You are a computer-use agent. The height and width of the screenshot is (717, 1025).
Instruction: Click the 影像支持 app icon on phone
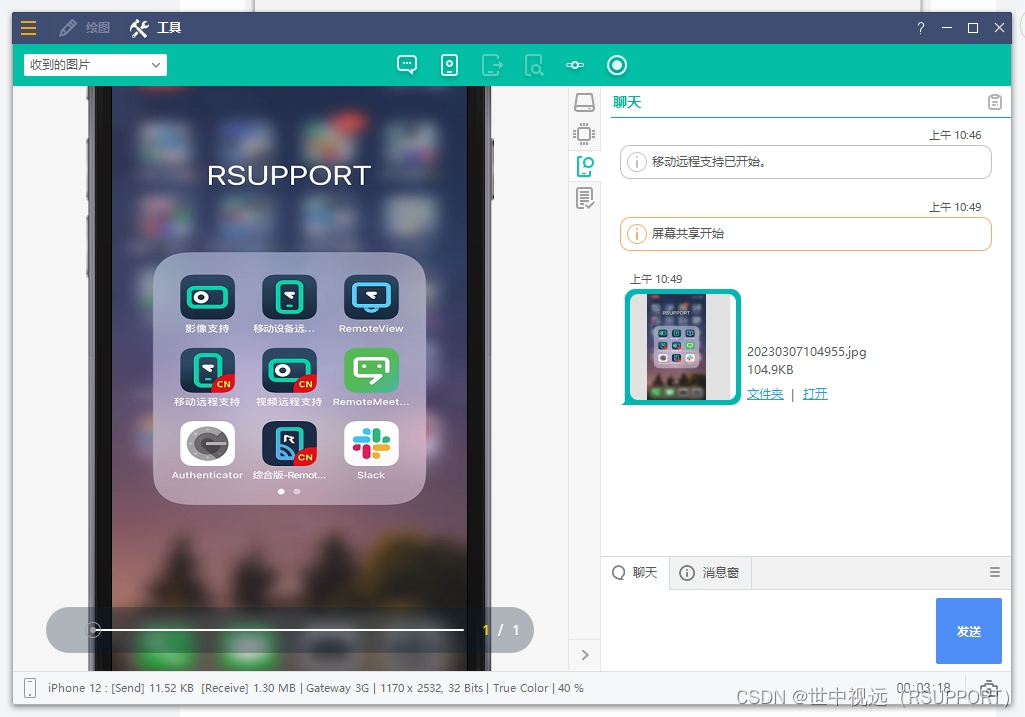(207, 297)
